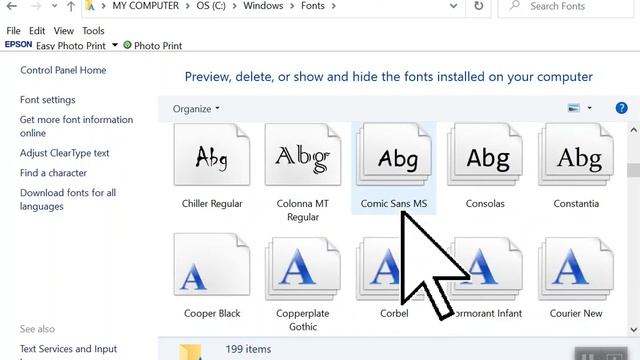Open view options dropdown arrow

click(x=589, y=108)
